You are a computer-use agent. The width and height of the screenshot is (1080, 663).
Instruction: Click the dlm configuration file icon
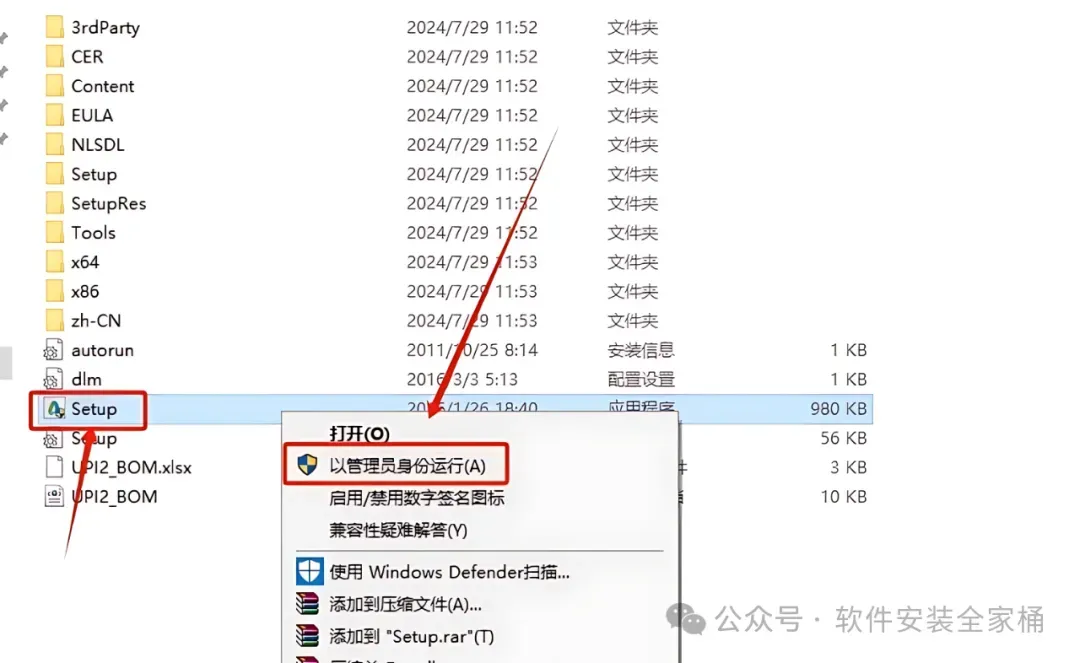(x=54, y=379)
